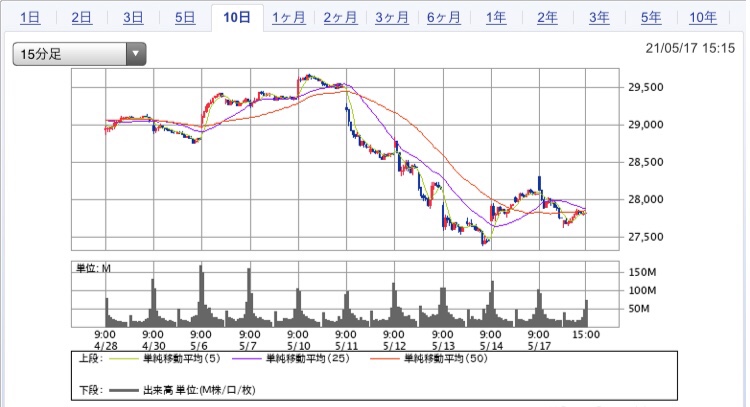
Task: Click the tallest volume bar at 5/6 open
Action: (201, 296)
